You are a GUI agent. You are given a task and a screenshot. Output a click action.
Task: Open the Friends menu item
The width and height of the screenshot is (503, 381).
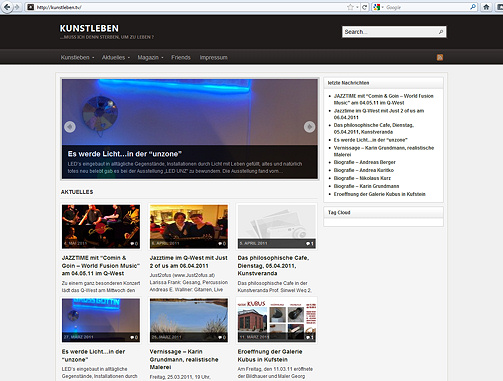181,57
